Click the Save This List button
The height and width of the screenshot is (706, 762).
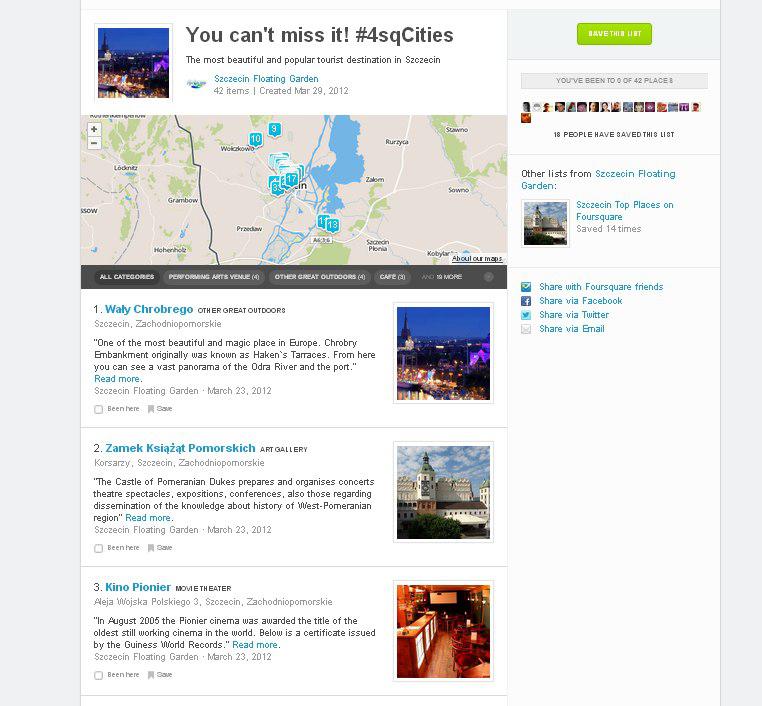[x=614, y=34]
